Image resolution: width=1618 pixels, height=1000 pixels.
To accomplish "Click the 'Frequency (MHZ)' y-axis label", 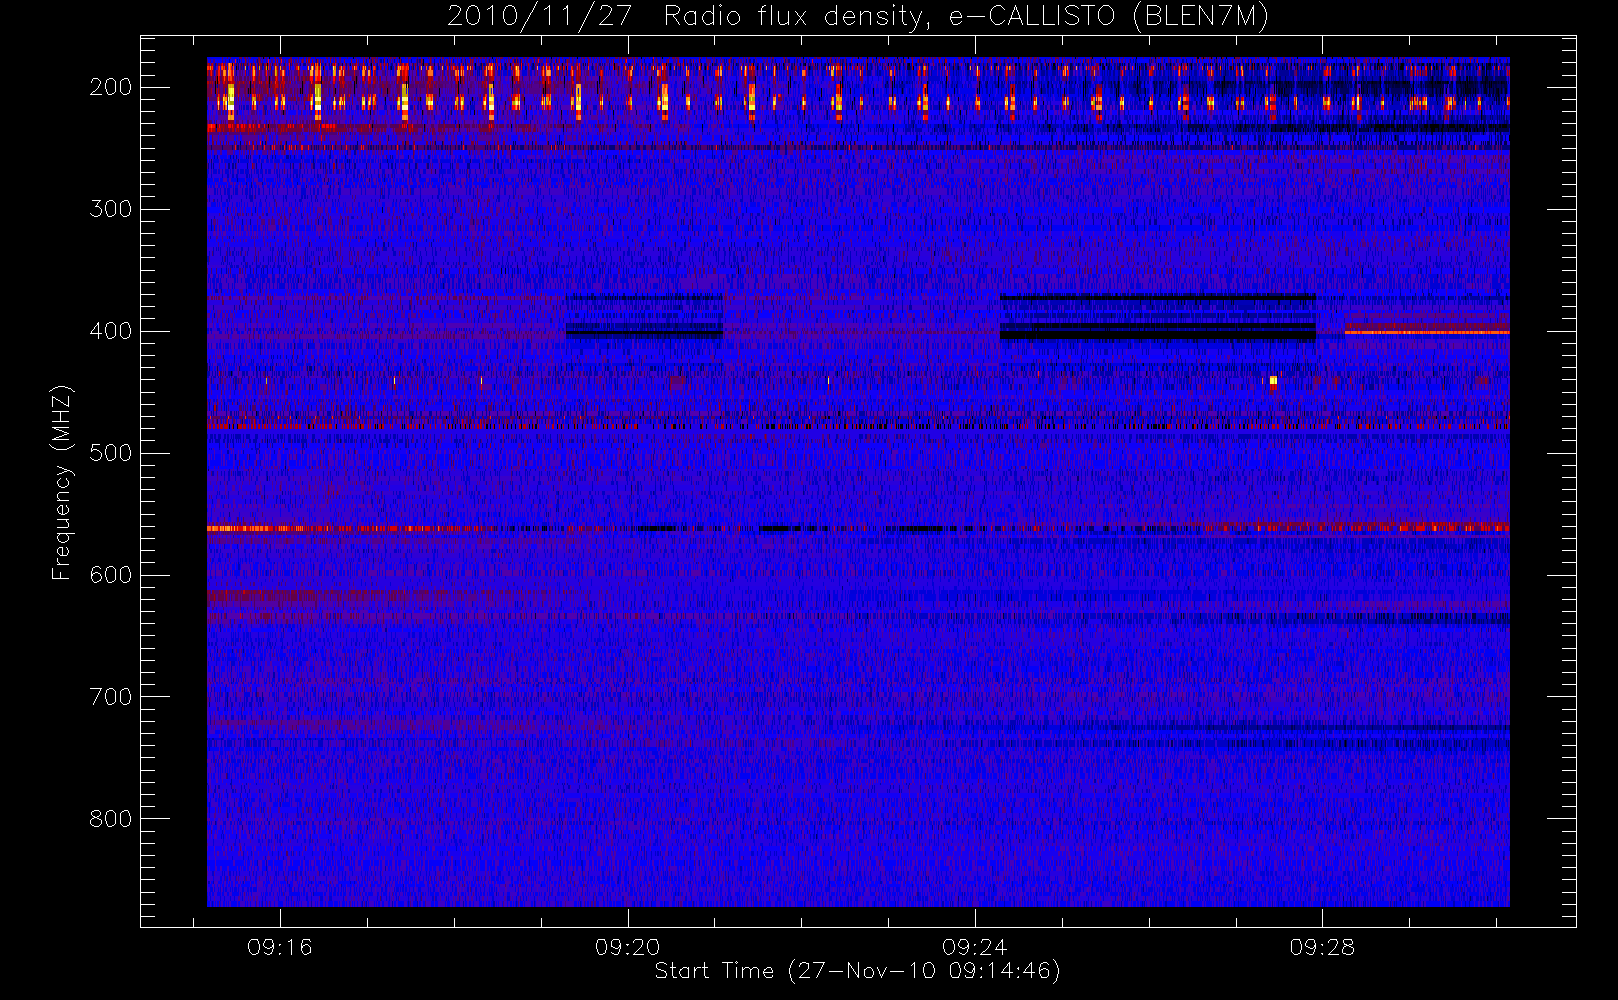I will click(62, 482).
